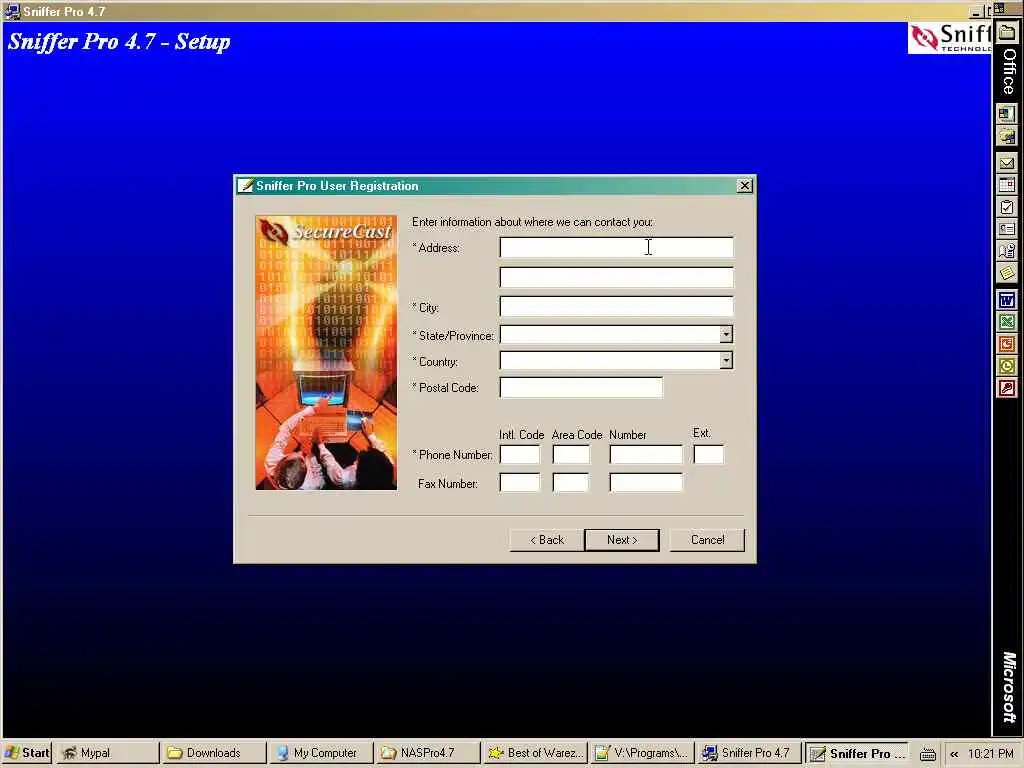Viewport: 1024px width, 768px height.
Task: Click the Next button
Action: (622, 540)
